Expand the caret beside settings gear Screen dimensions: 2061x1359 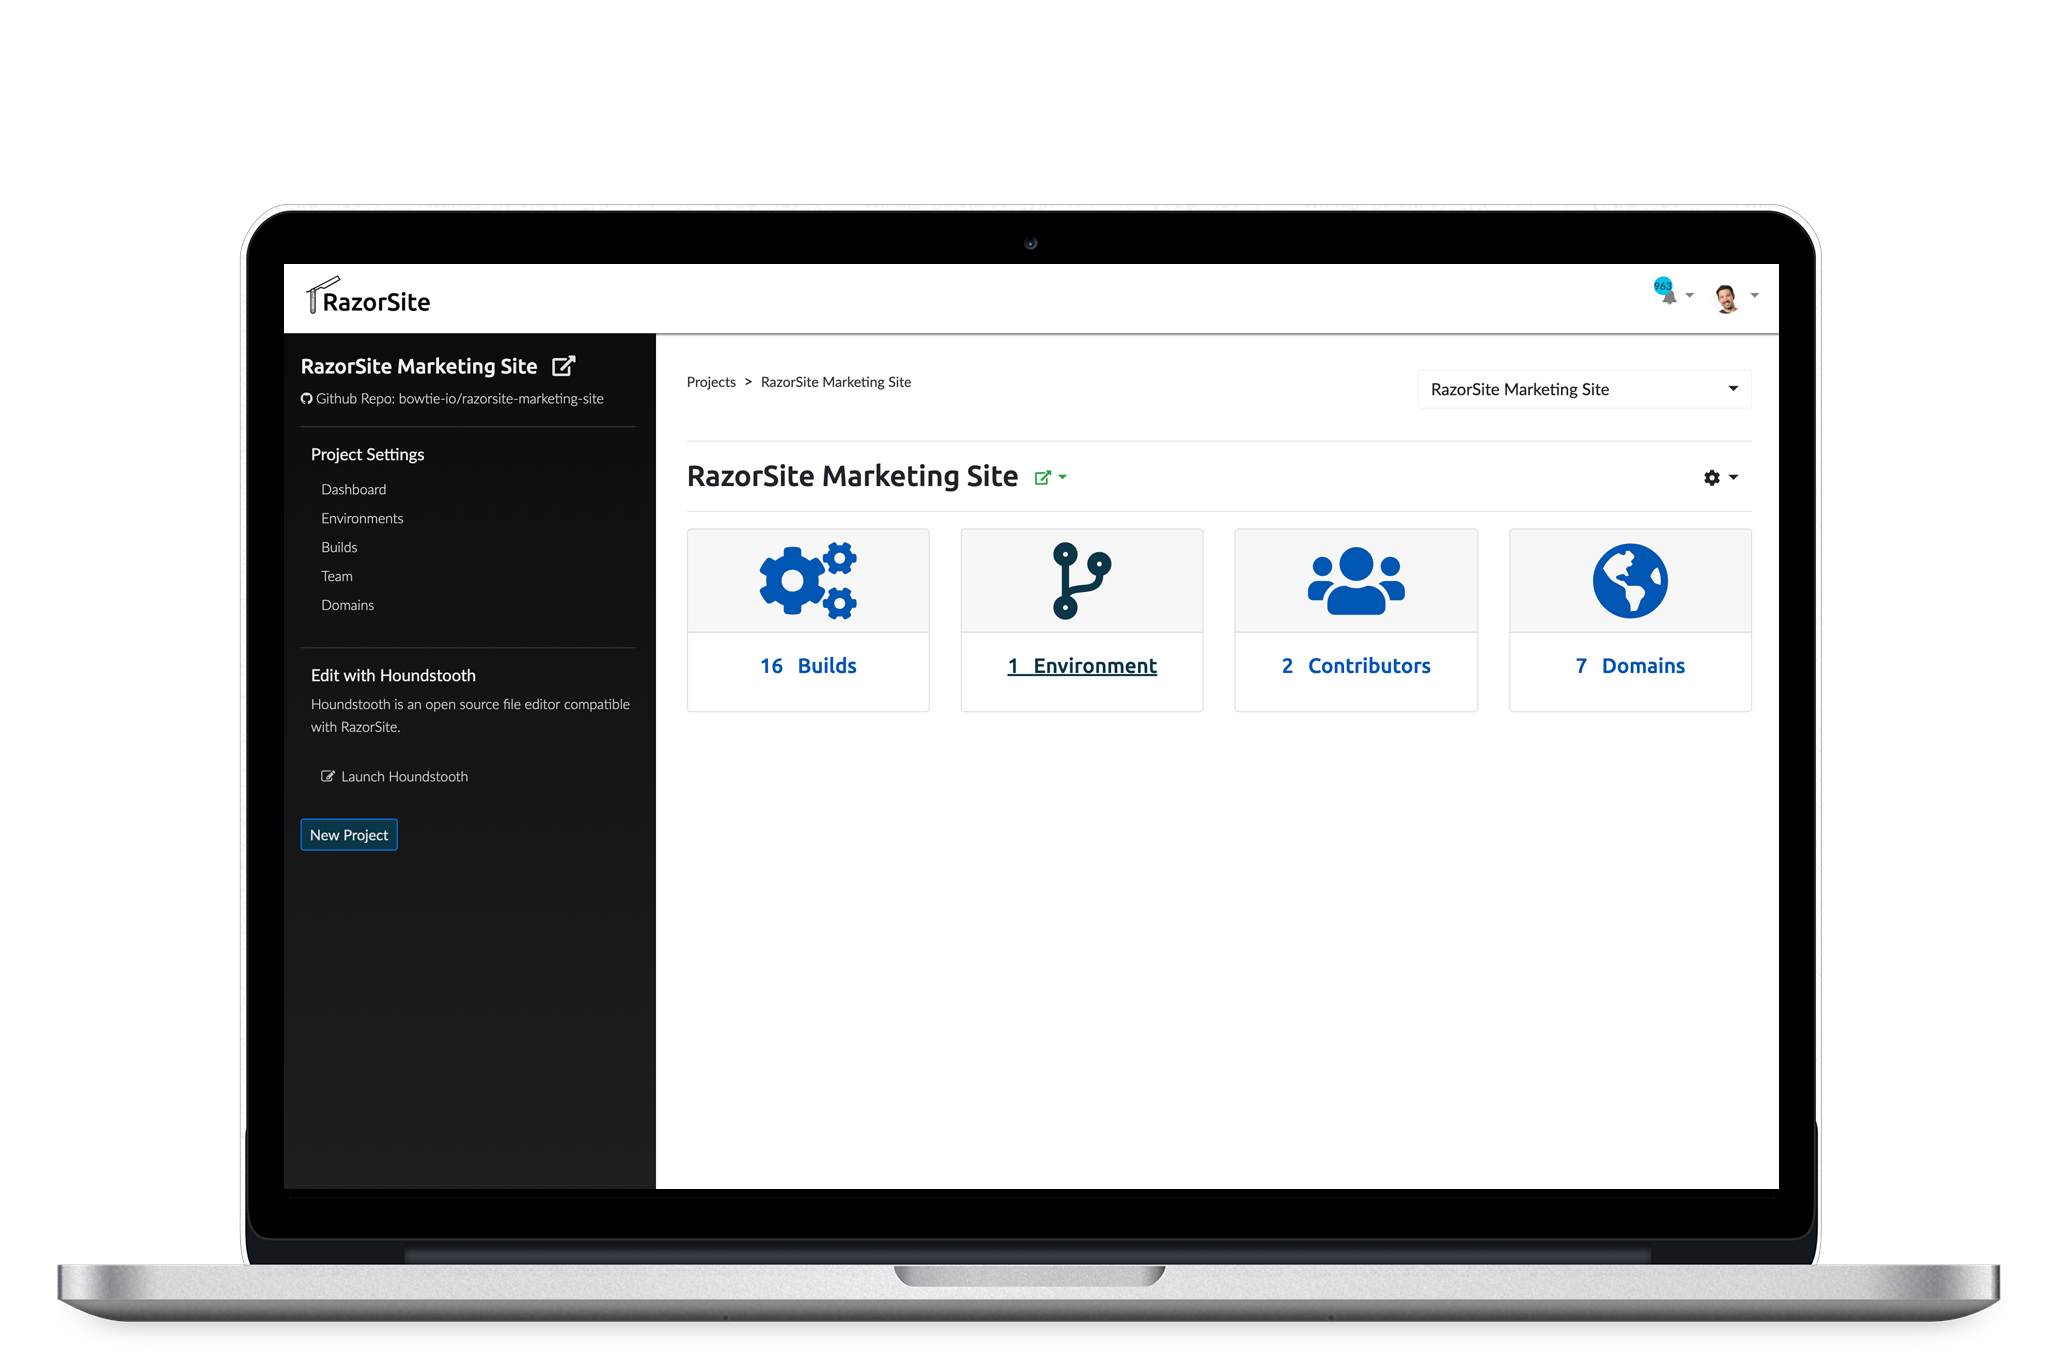tap(1734, 478)
